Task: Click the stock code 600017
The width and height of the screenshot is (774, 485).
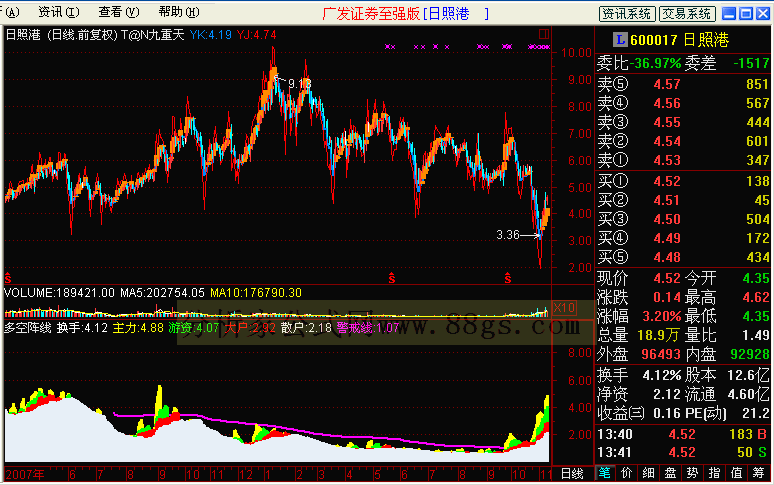Action: point(654,40)
